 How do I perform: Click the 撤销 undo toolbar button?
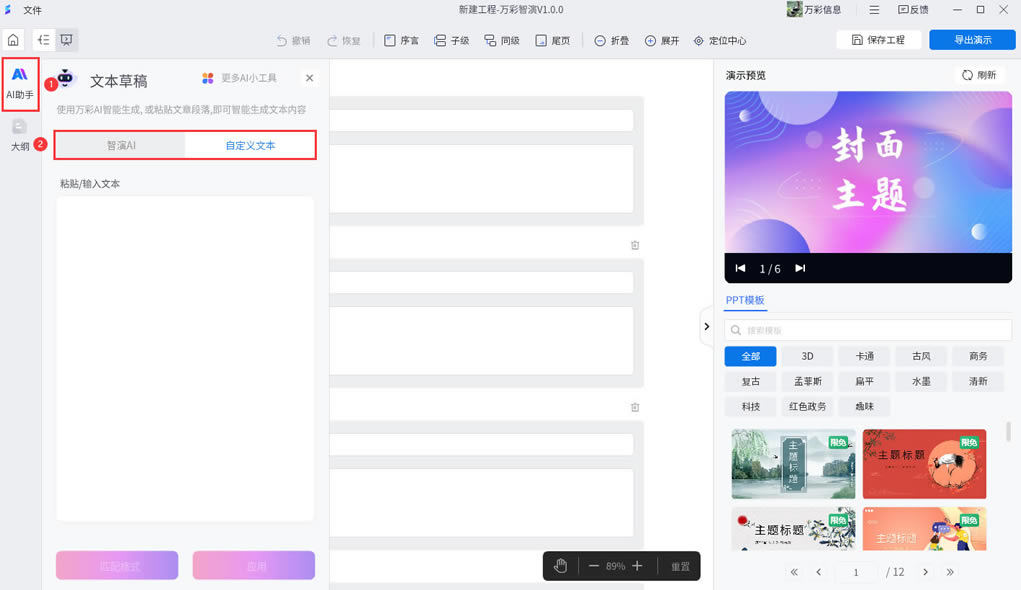(292, 41)
